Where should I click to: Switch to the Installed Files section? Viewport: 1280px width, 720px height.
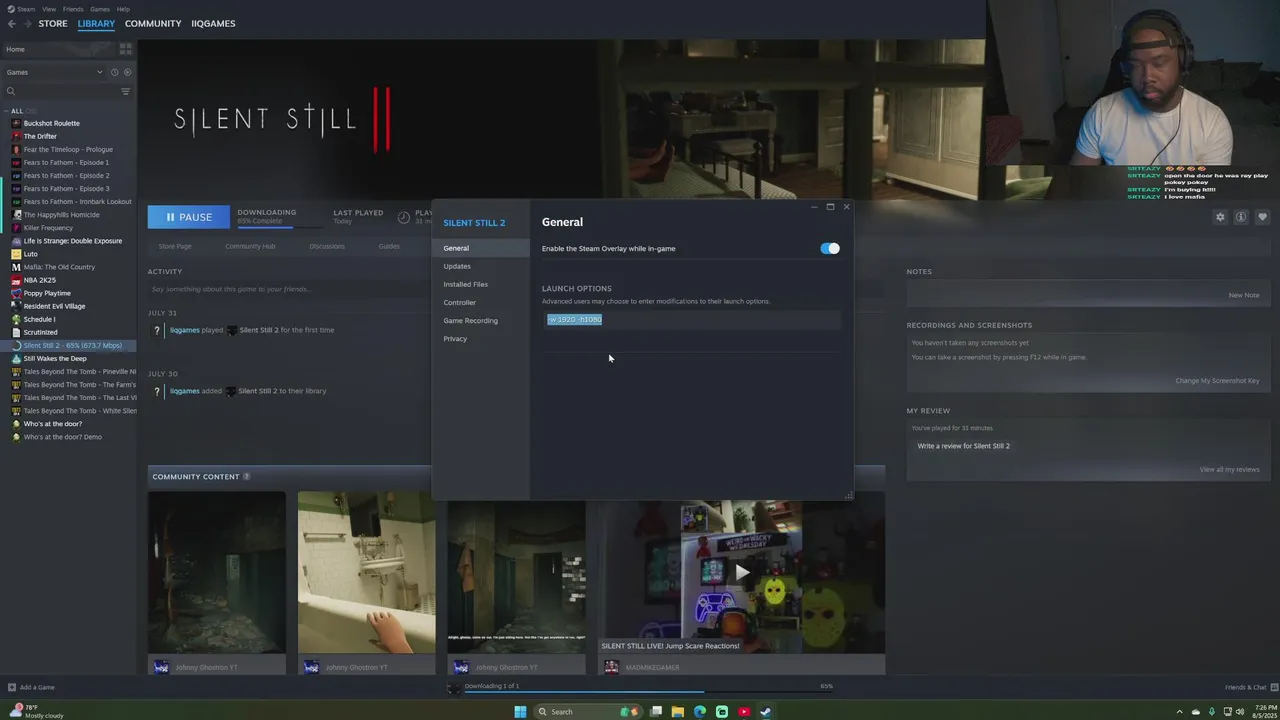[x=466, y=284]
